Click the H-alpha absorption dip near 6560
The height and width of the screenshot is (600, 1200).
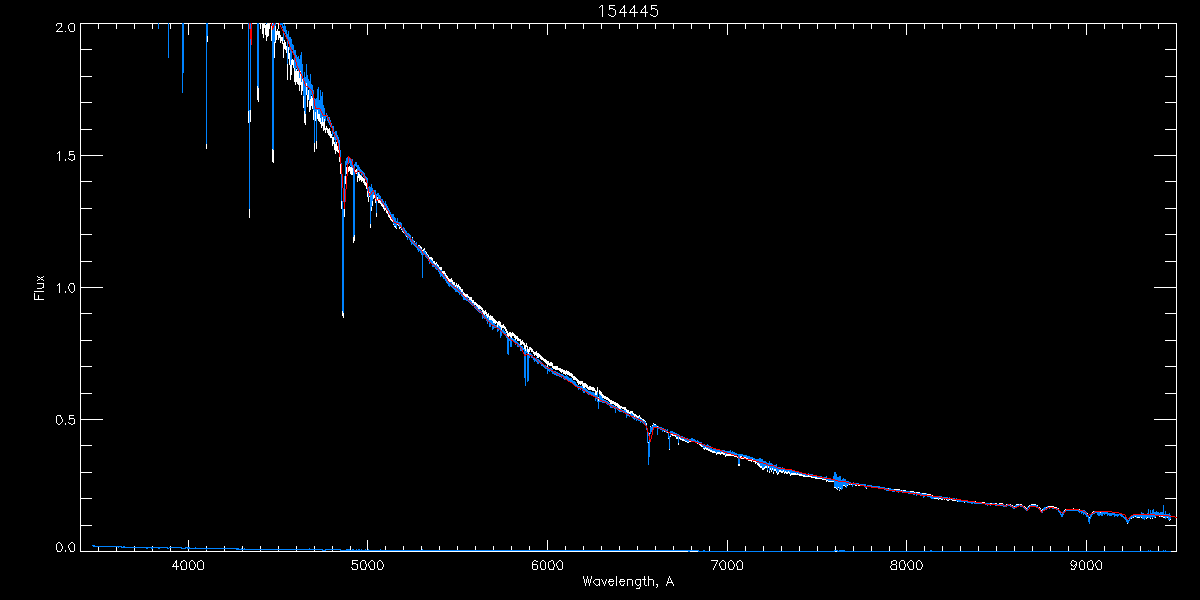pos(649,445)
